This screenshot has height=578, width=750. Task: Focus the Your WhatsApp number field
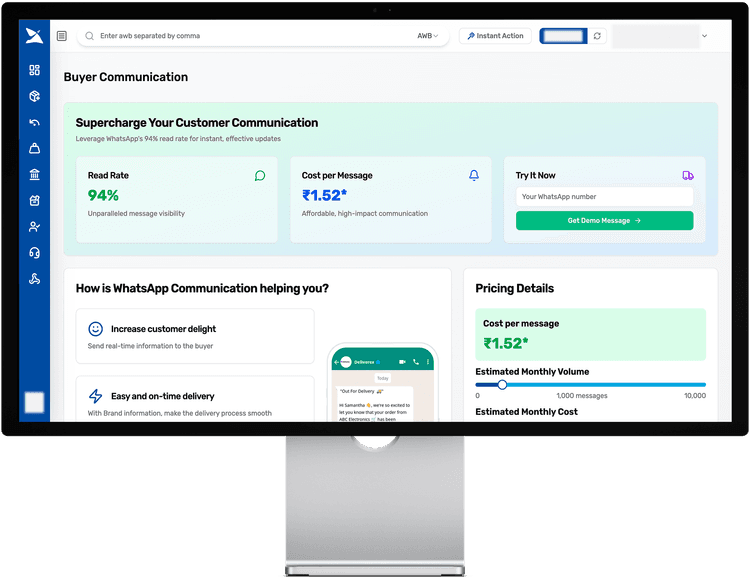(604, 197)
